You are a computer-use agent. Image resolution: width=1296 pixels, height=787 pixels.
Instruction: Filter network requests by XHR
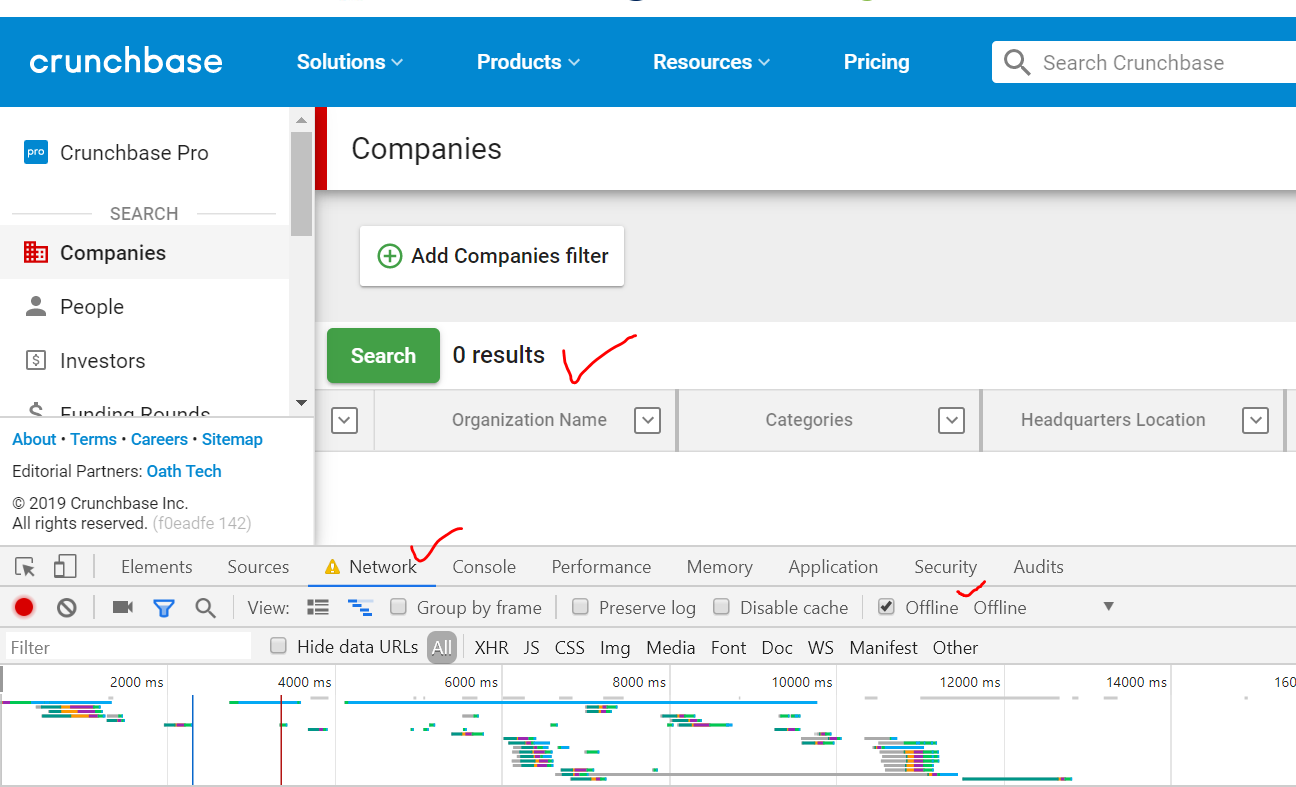click(x=491, y=647)
